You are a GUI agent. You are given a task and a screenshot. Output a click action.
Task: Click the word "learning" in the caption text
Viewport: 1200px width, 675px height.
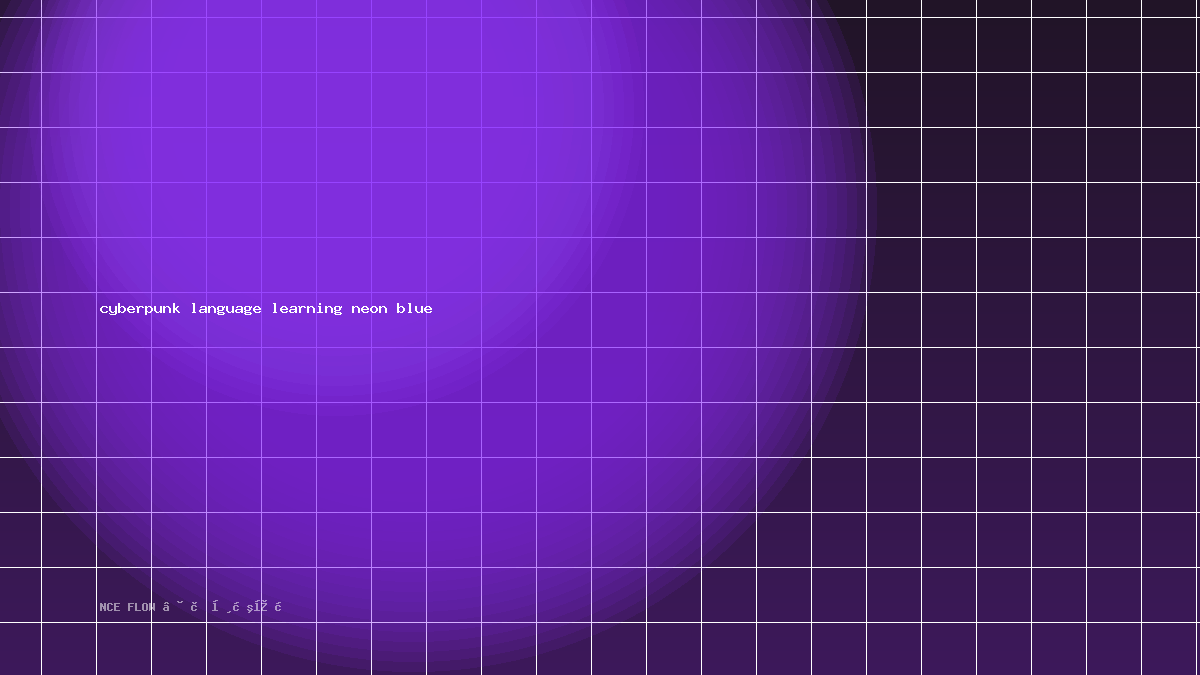[x=307, y=309]
